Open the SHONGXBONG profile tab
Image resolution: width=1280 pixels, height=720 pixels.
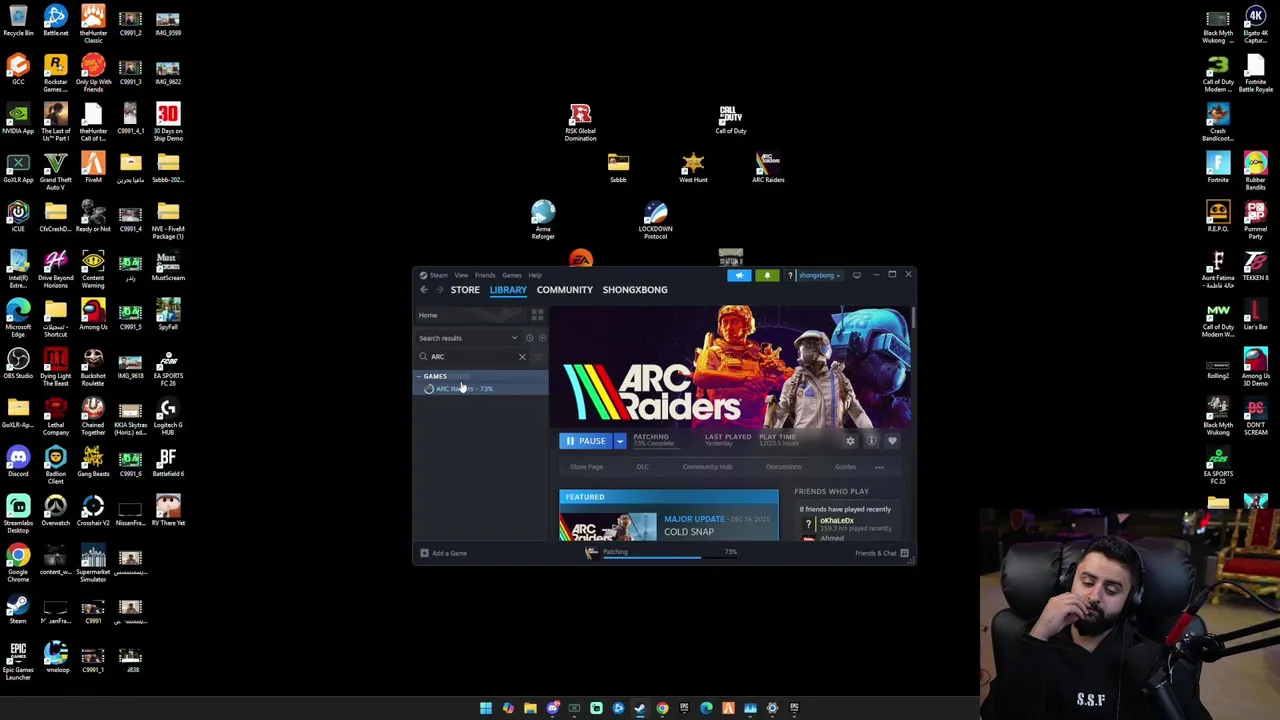(x=635, y=290)
